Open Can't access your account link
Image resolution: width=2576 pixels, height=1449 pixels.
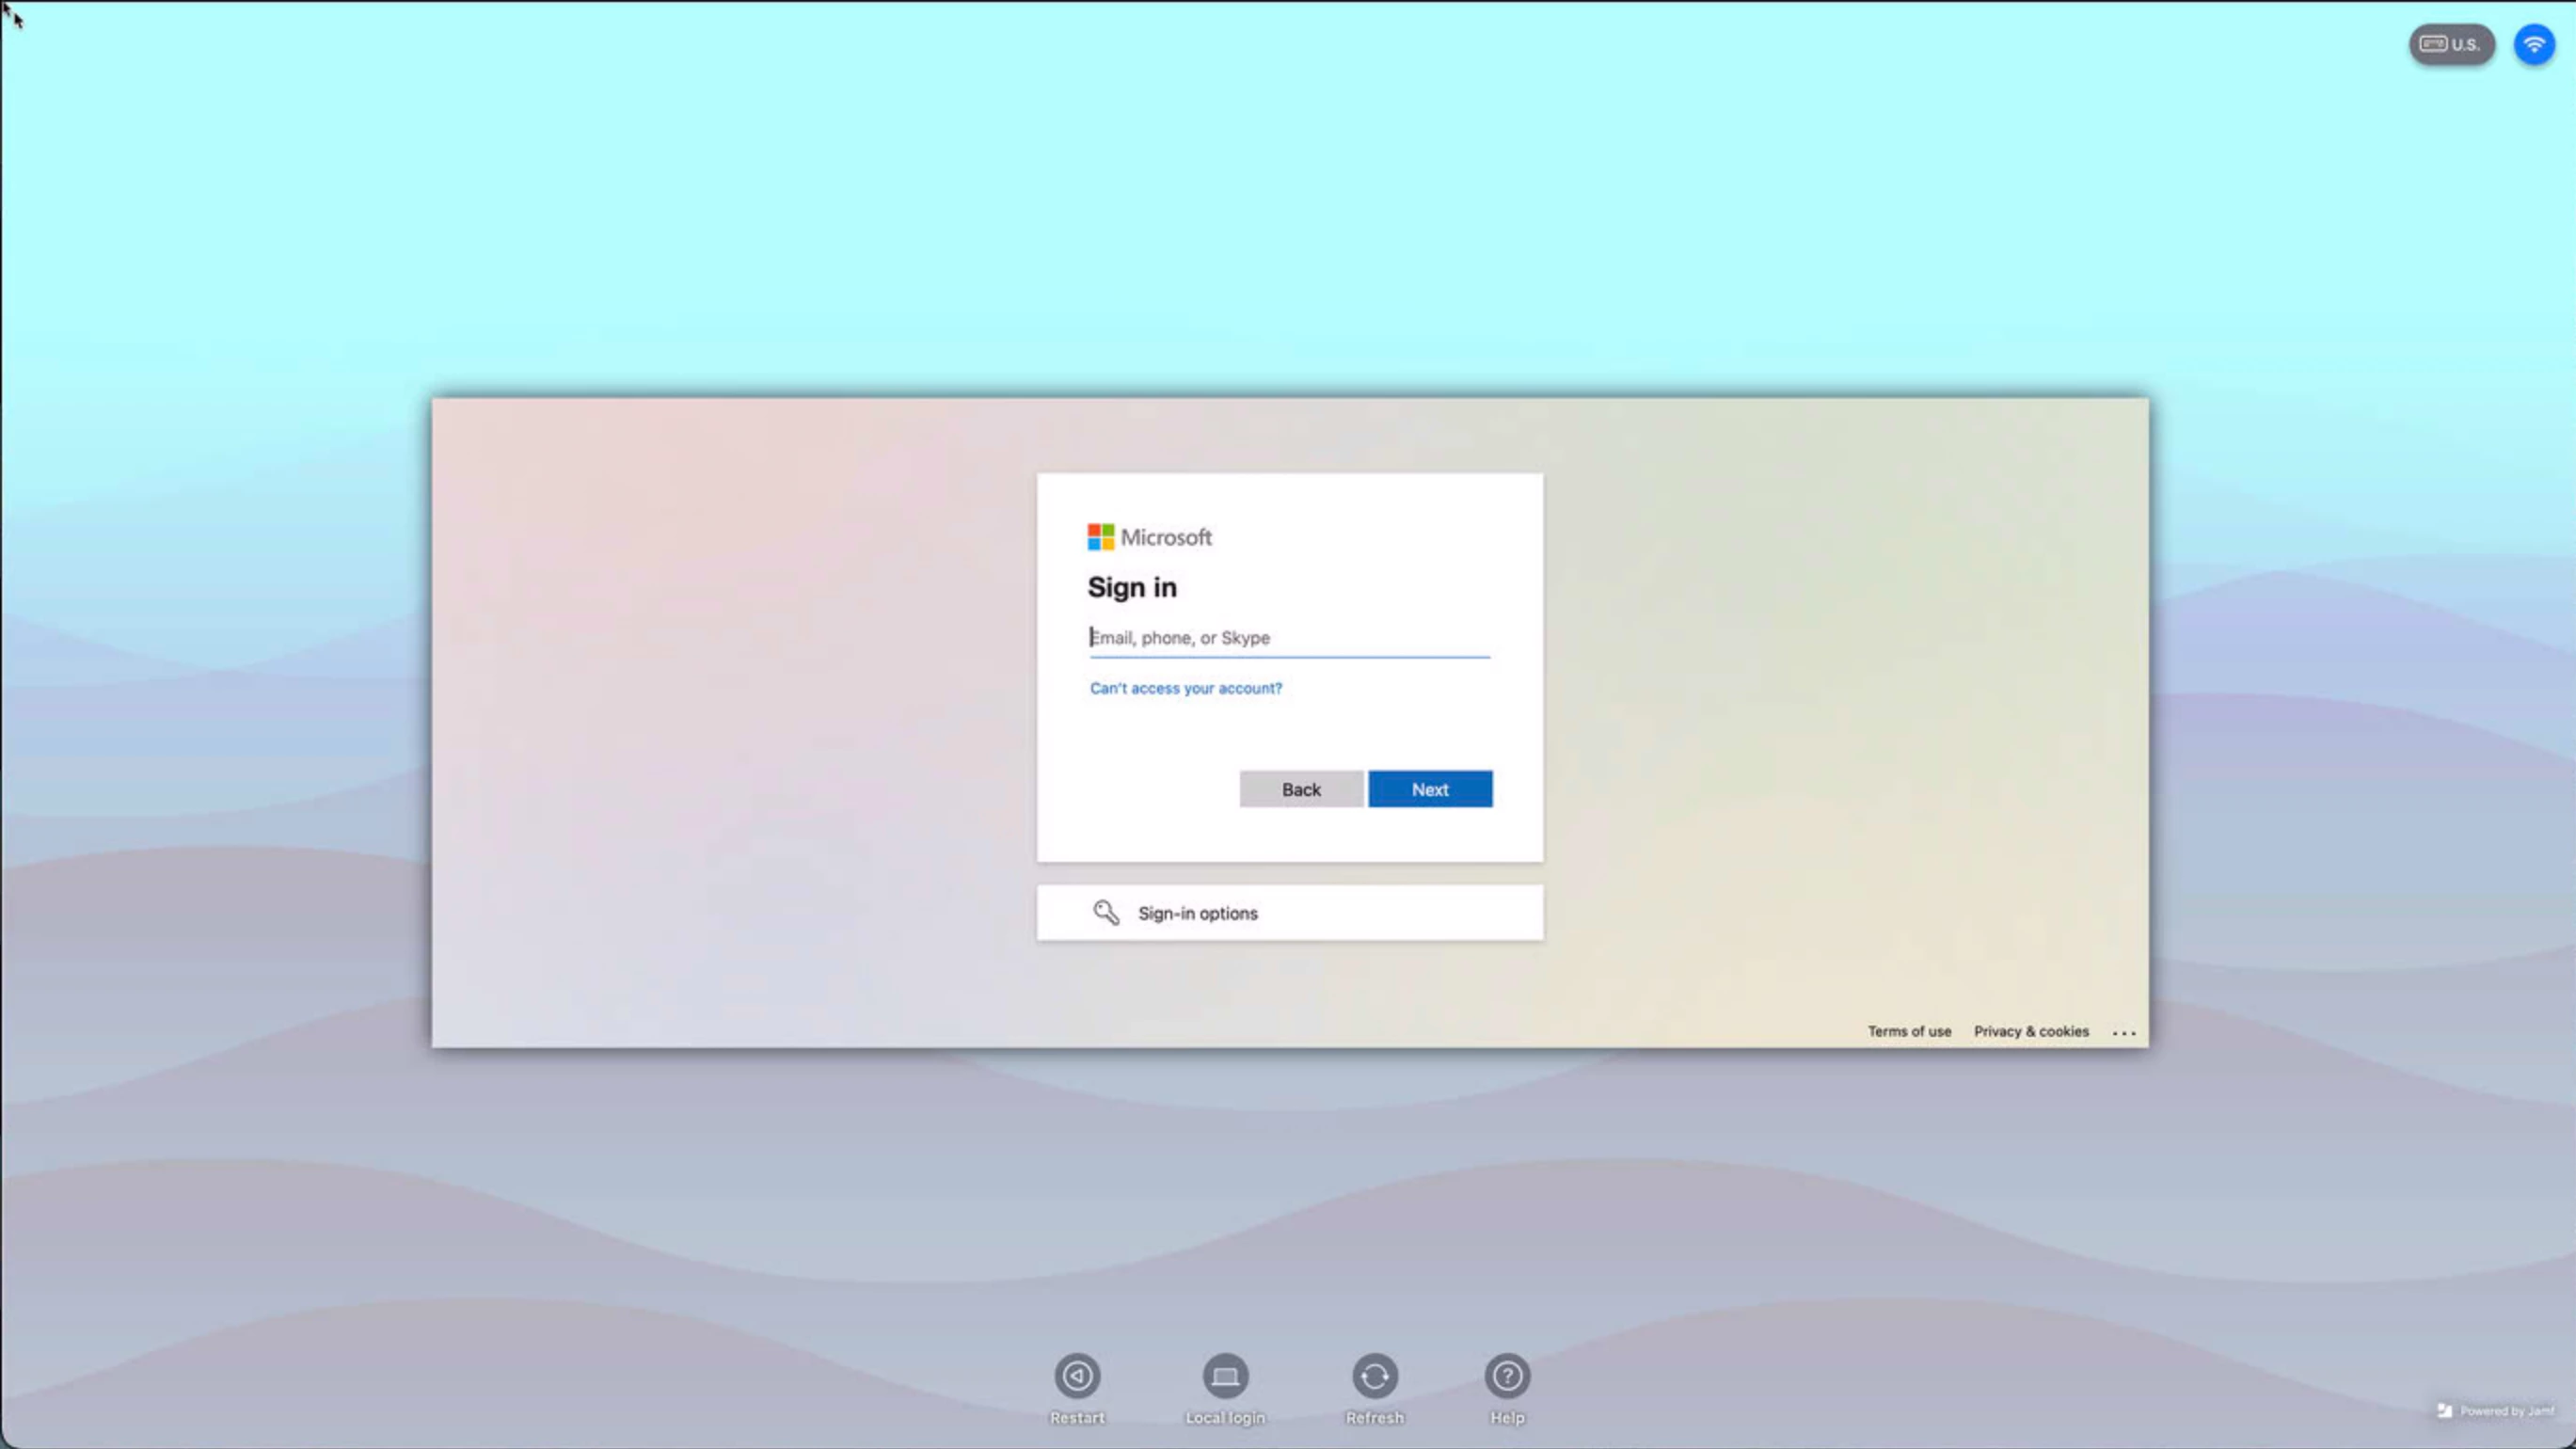1185,688
